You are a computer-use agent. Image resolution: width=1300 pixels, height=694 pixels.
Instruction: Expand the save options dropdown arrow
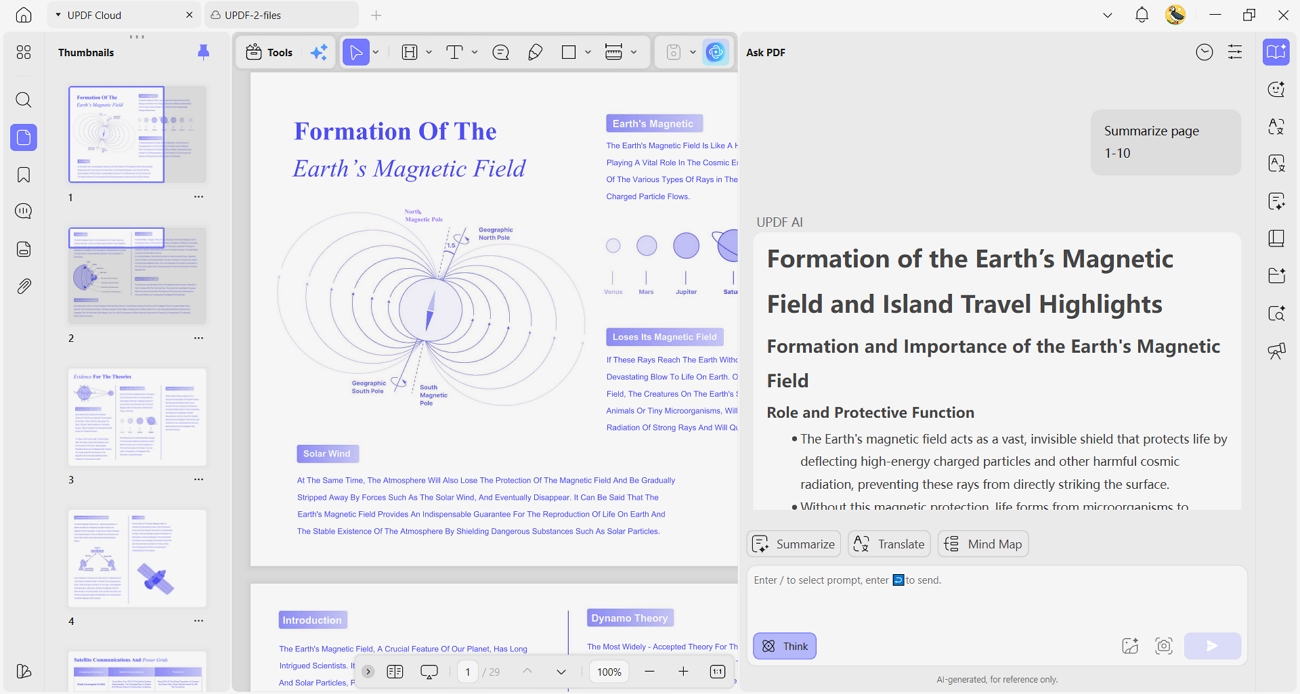[x=693, y=52]
